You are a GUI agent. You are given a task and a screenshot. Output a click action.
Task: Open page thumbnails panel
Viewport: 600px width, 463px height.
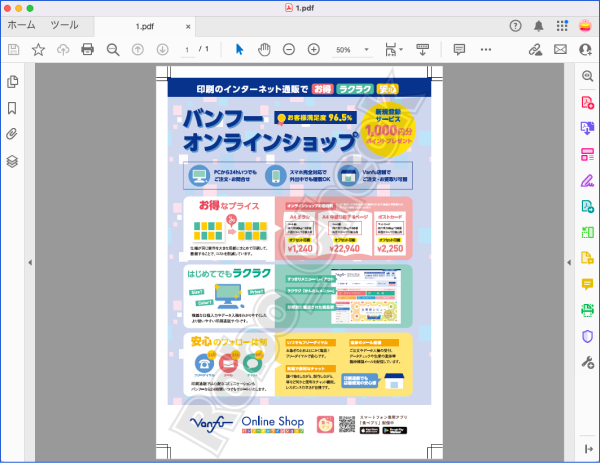pos(13,82)
